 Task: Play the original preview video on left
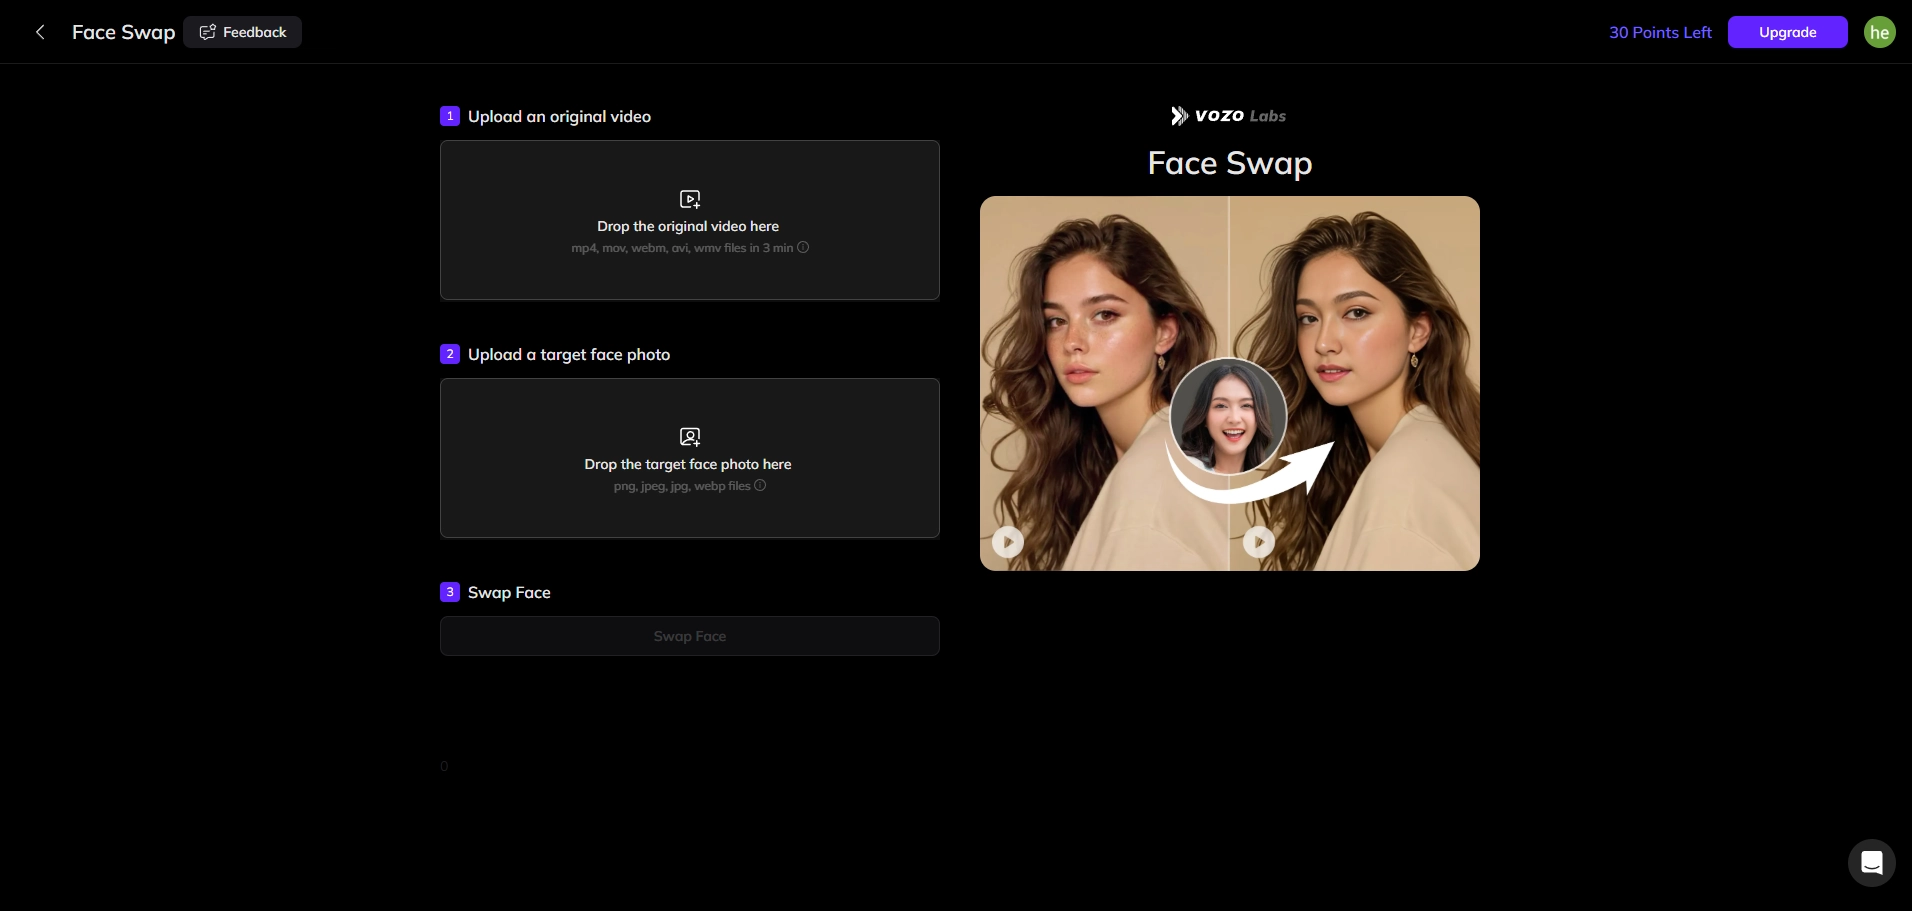(1008, 542)
